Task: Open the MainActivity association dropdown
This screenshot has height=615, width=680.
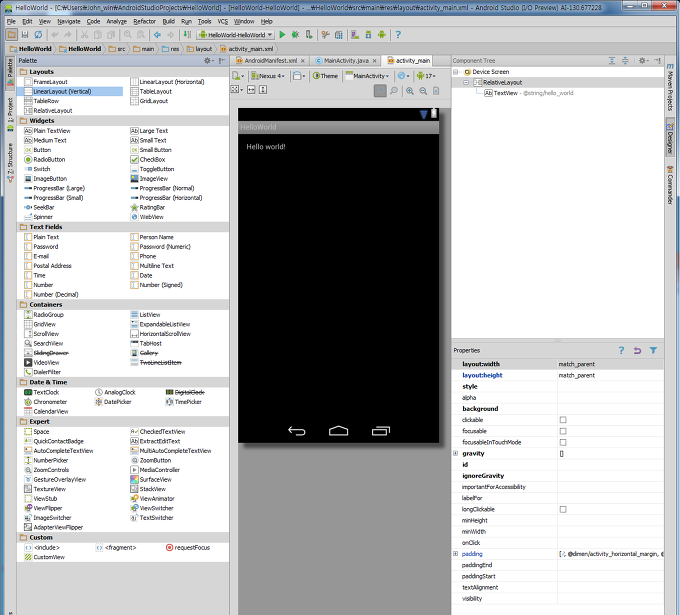Action: click(x=367, y=76)
